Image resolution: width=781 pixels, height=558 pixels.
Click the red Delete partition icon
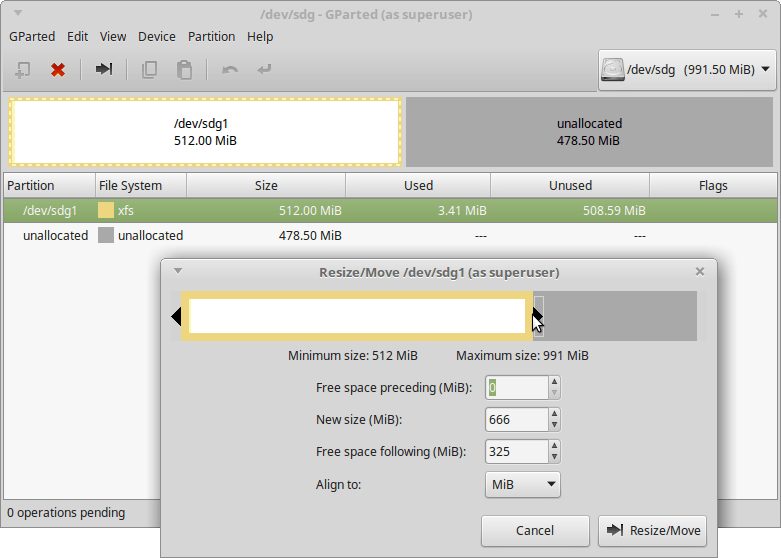coord(58,70)
